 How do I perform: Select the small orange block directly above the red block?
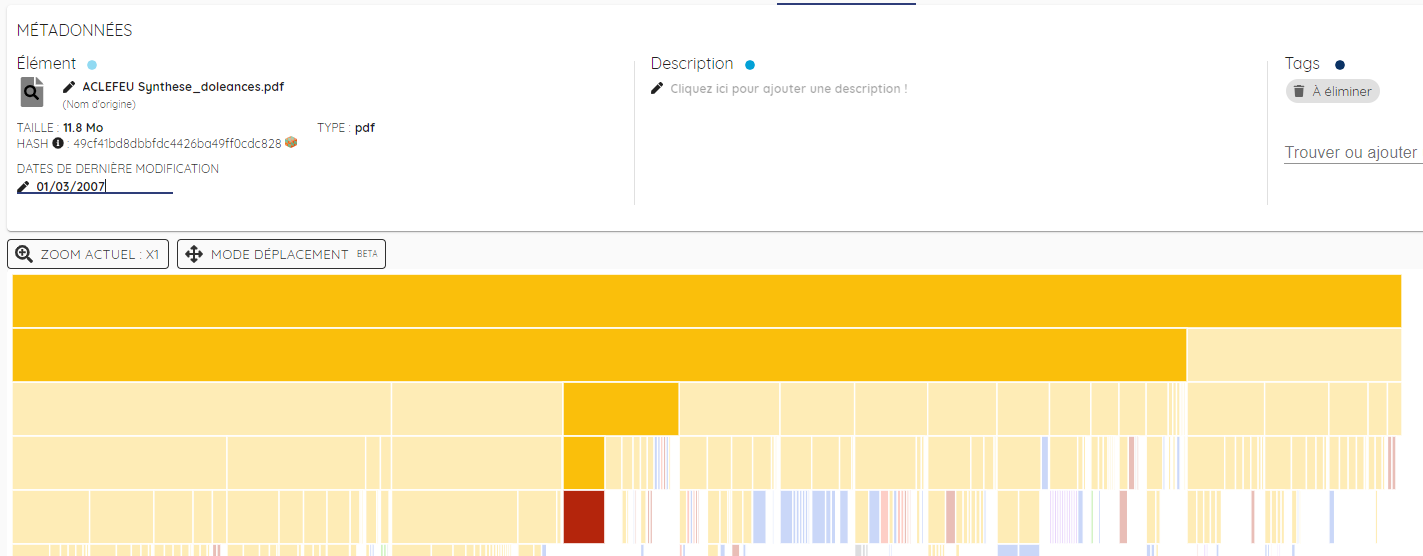pyautogui.click(x=584, y=463)
